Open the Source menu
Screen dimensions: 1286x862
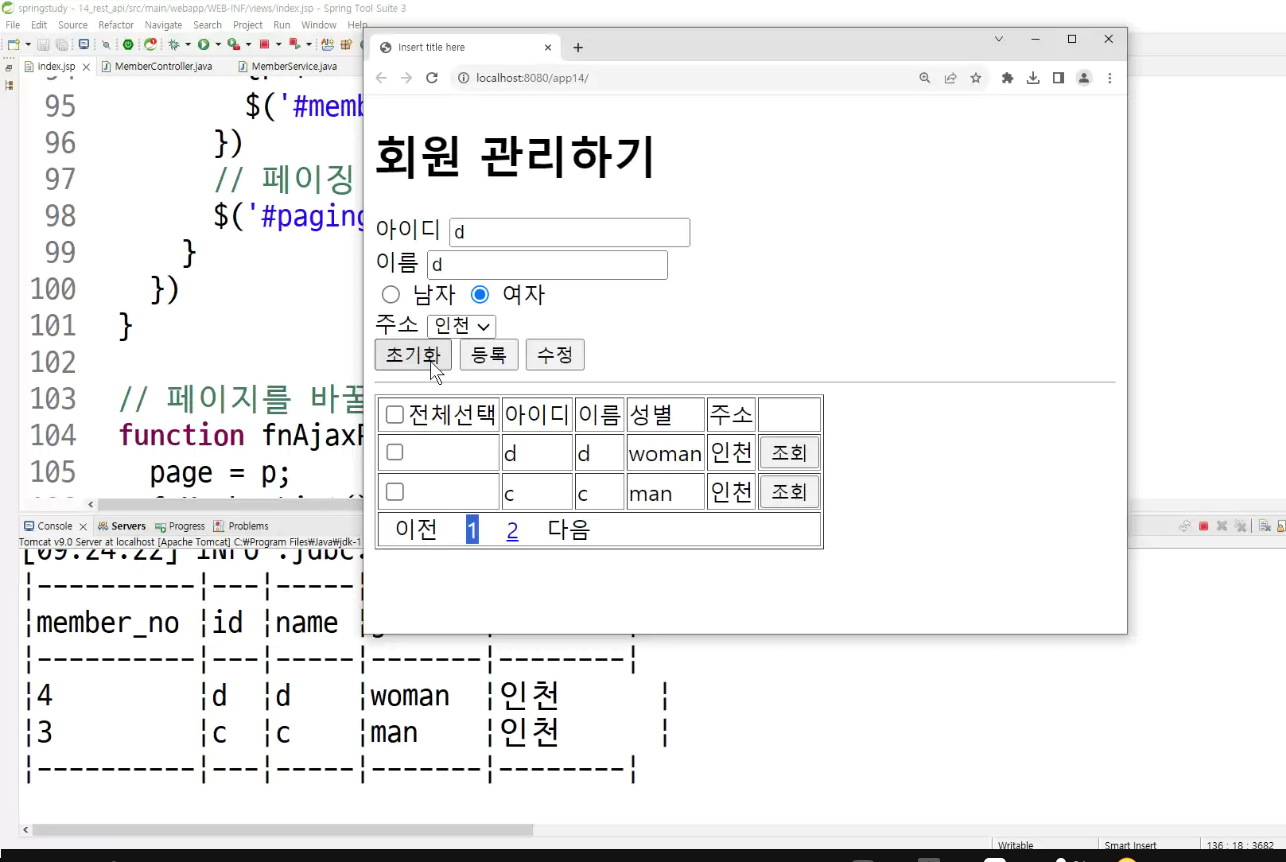(73, 25)
